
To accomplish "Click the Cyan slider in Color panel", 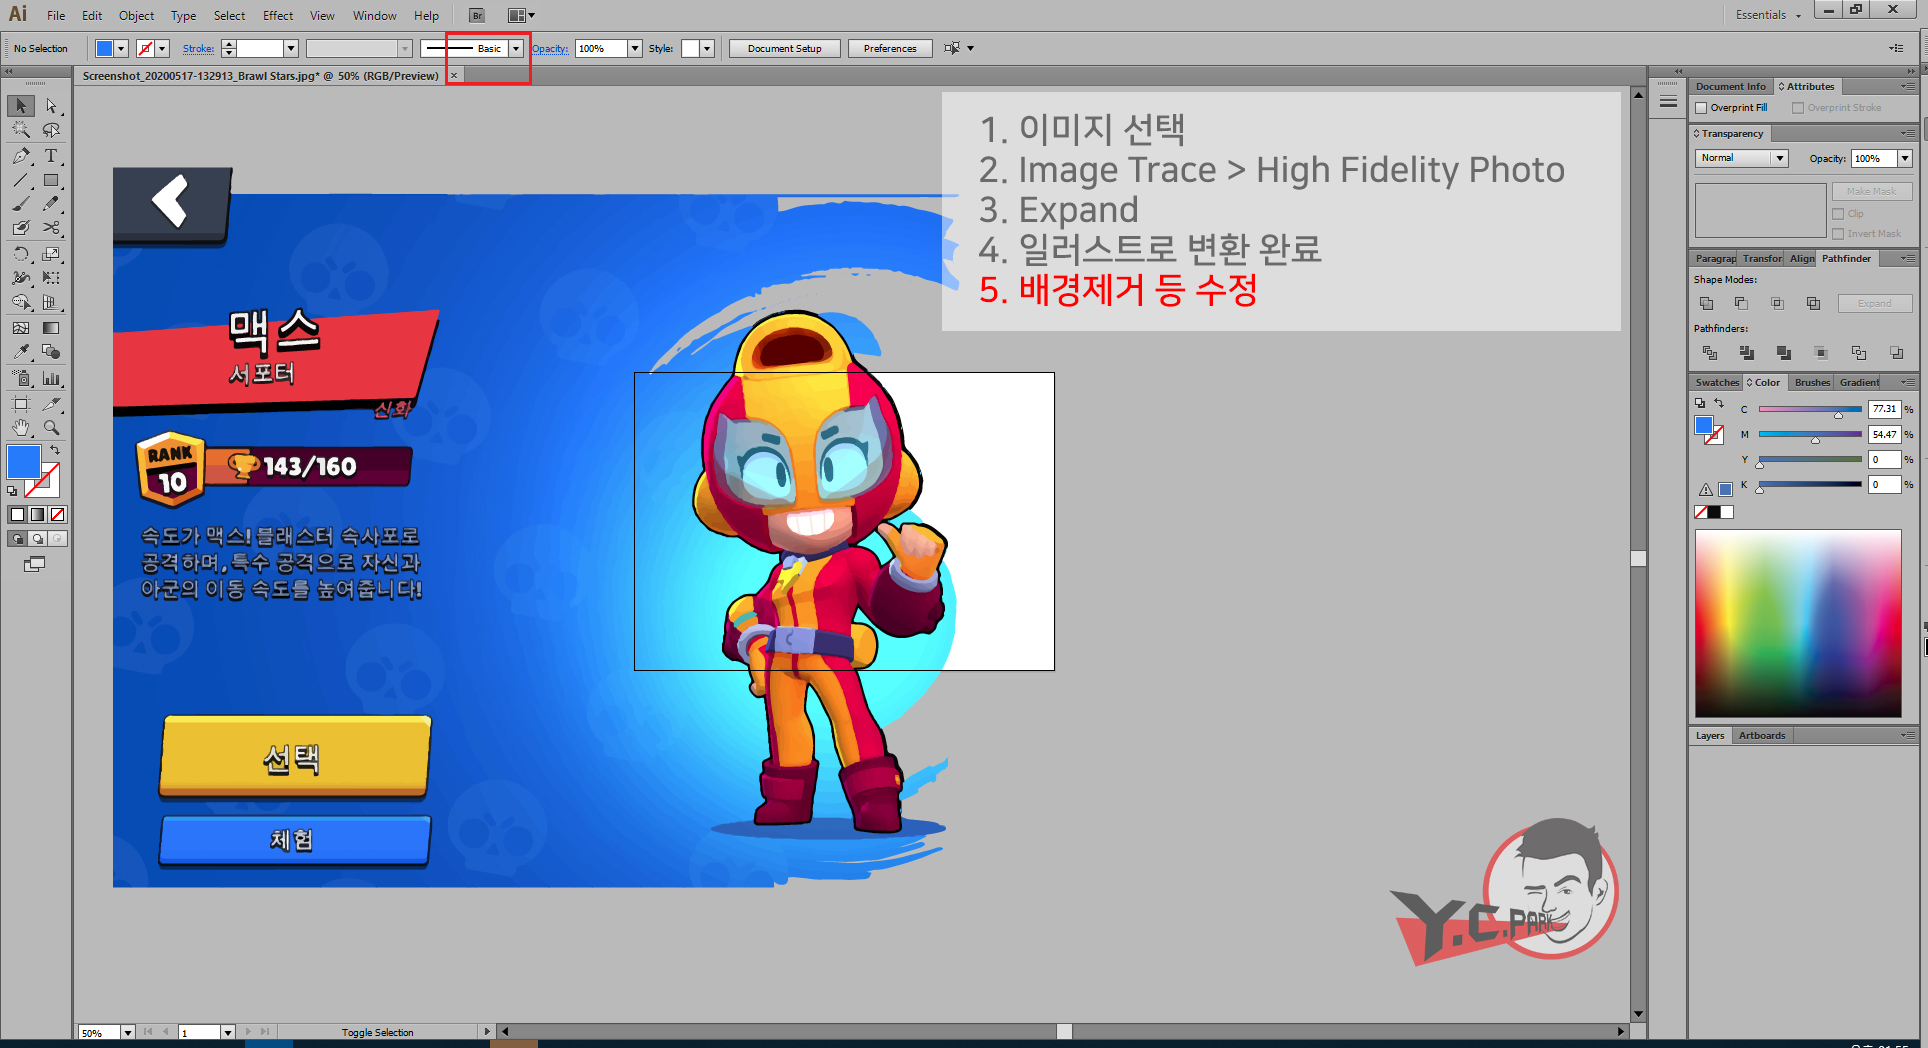I will pos(1810,410).
